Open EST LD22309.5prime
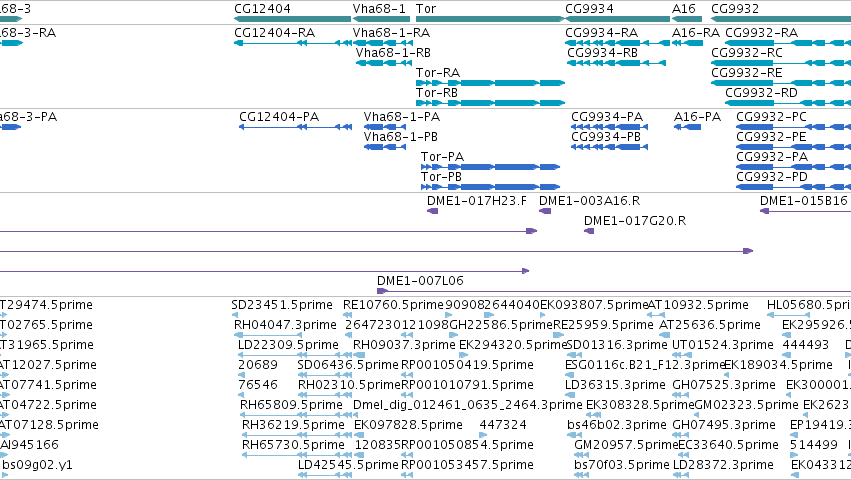The width and height of the screenshot is (851, 480). [x=288, y=345]
